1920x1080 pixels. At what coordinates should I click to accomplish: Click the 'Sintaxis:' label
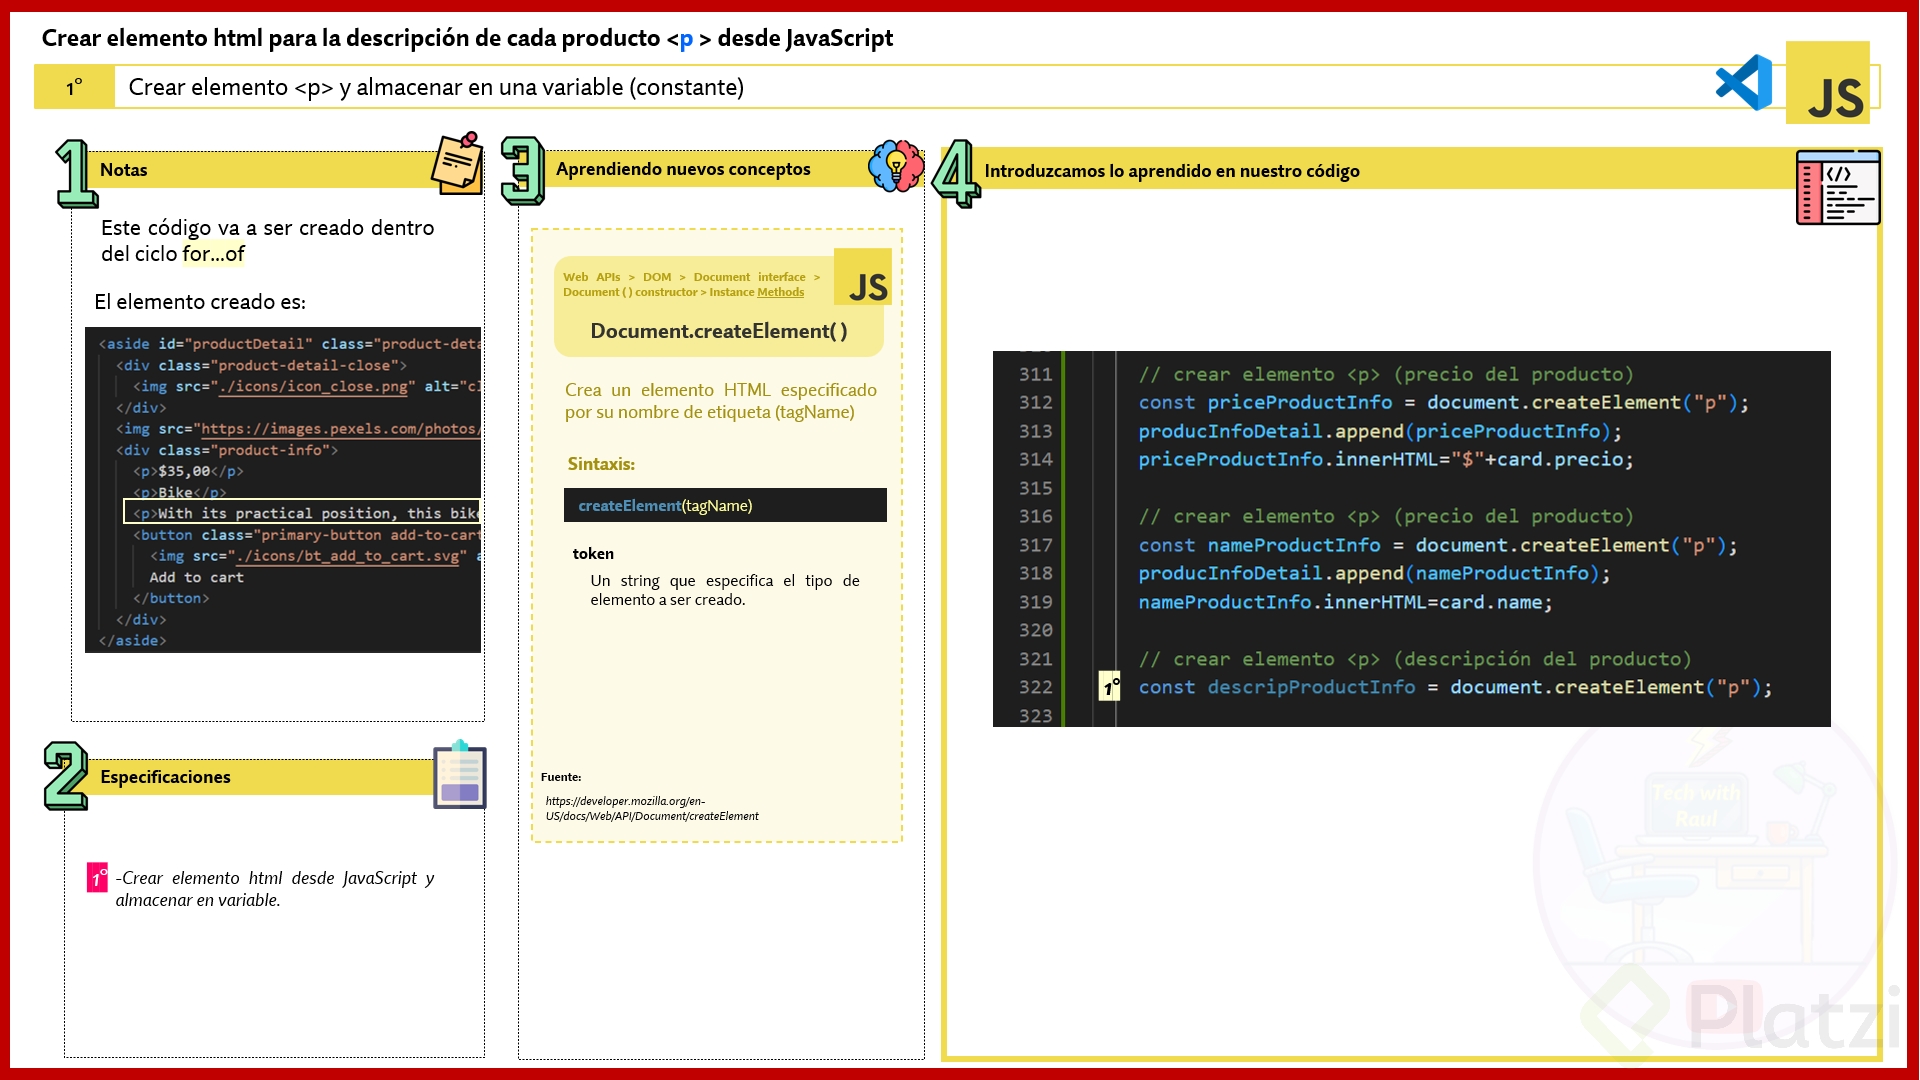click(601, 464)
